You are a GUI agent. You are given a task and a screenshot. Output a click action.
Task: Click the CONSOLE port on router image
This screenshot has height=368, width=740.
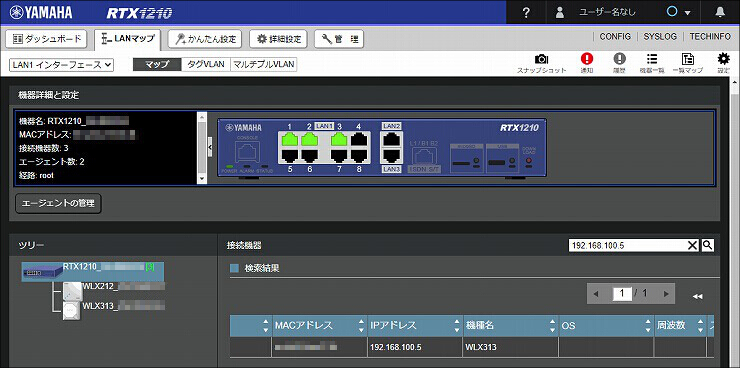tap(248, 151)
